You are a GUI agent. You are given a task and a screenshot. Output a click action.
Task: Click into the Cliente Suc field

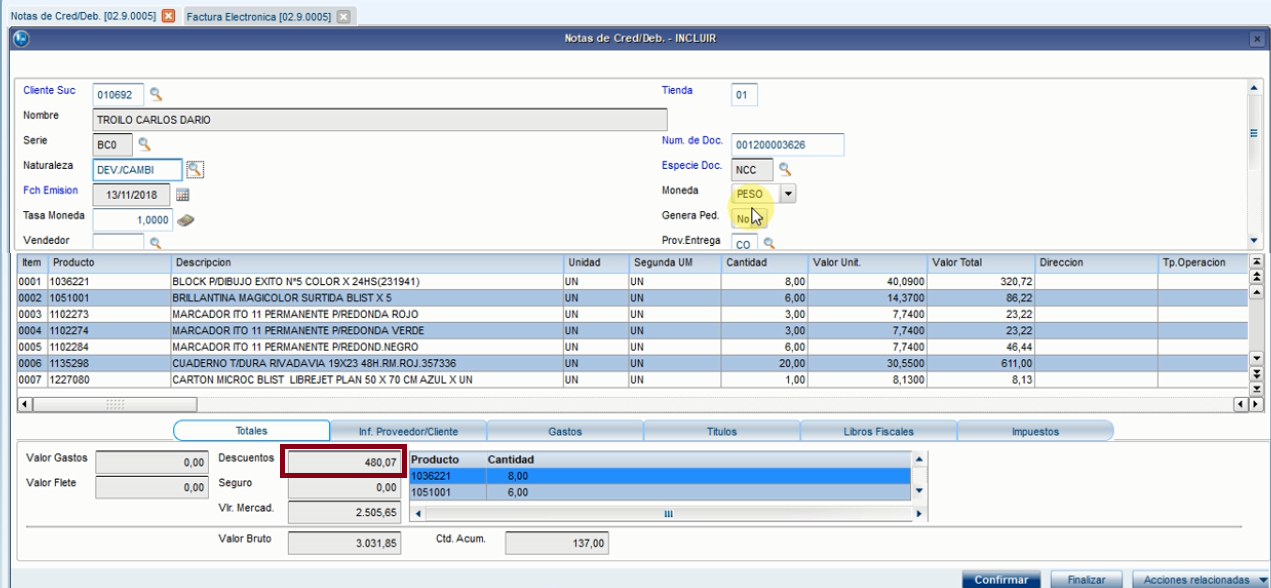coord(119,95)
